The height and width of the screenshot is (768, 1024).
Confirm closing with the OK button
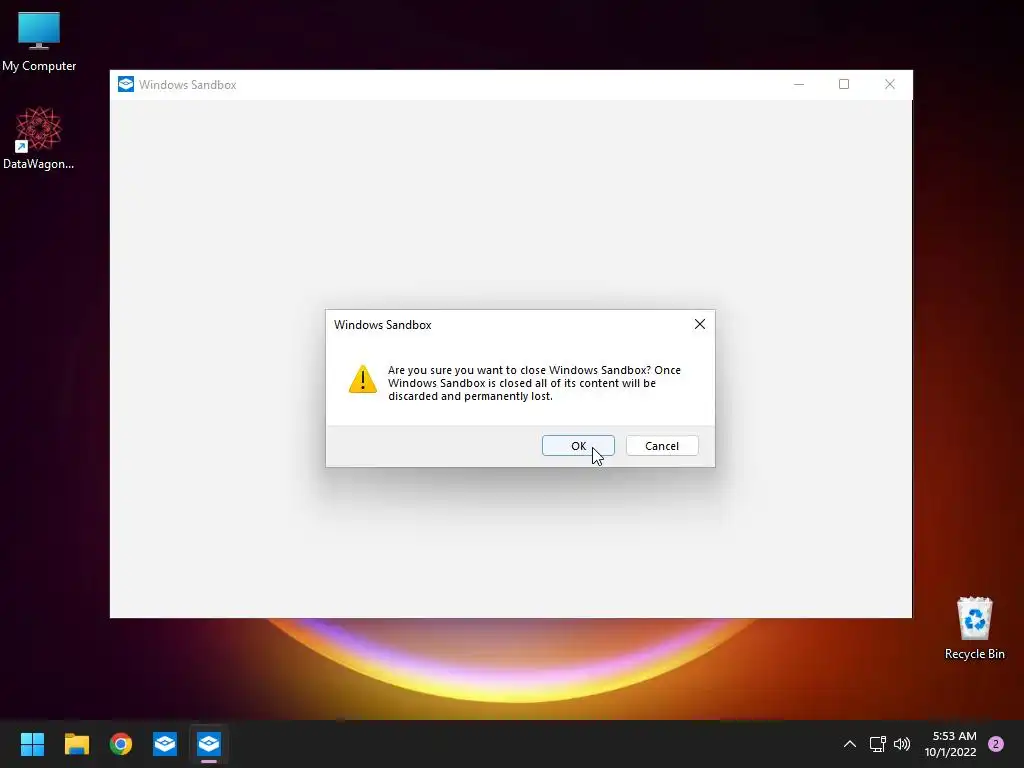click(578, 445)
